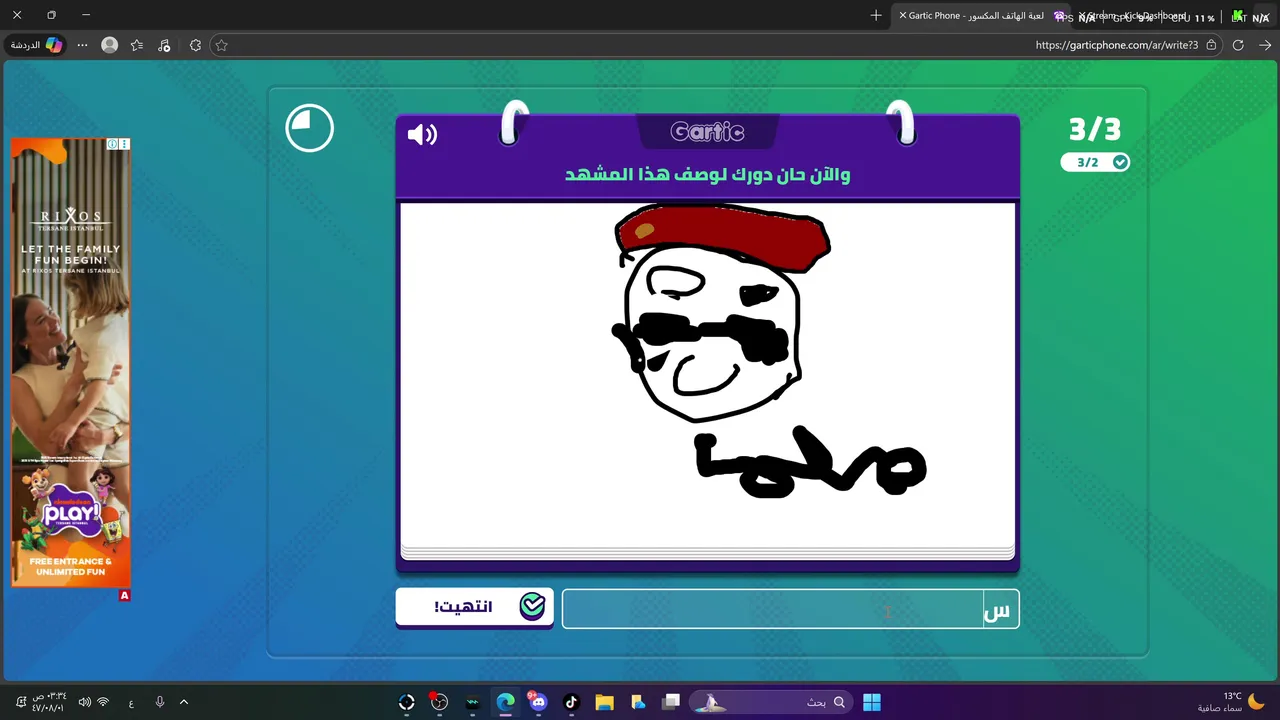Add this page to favorites star

222,45
